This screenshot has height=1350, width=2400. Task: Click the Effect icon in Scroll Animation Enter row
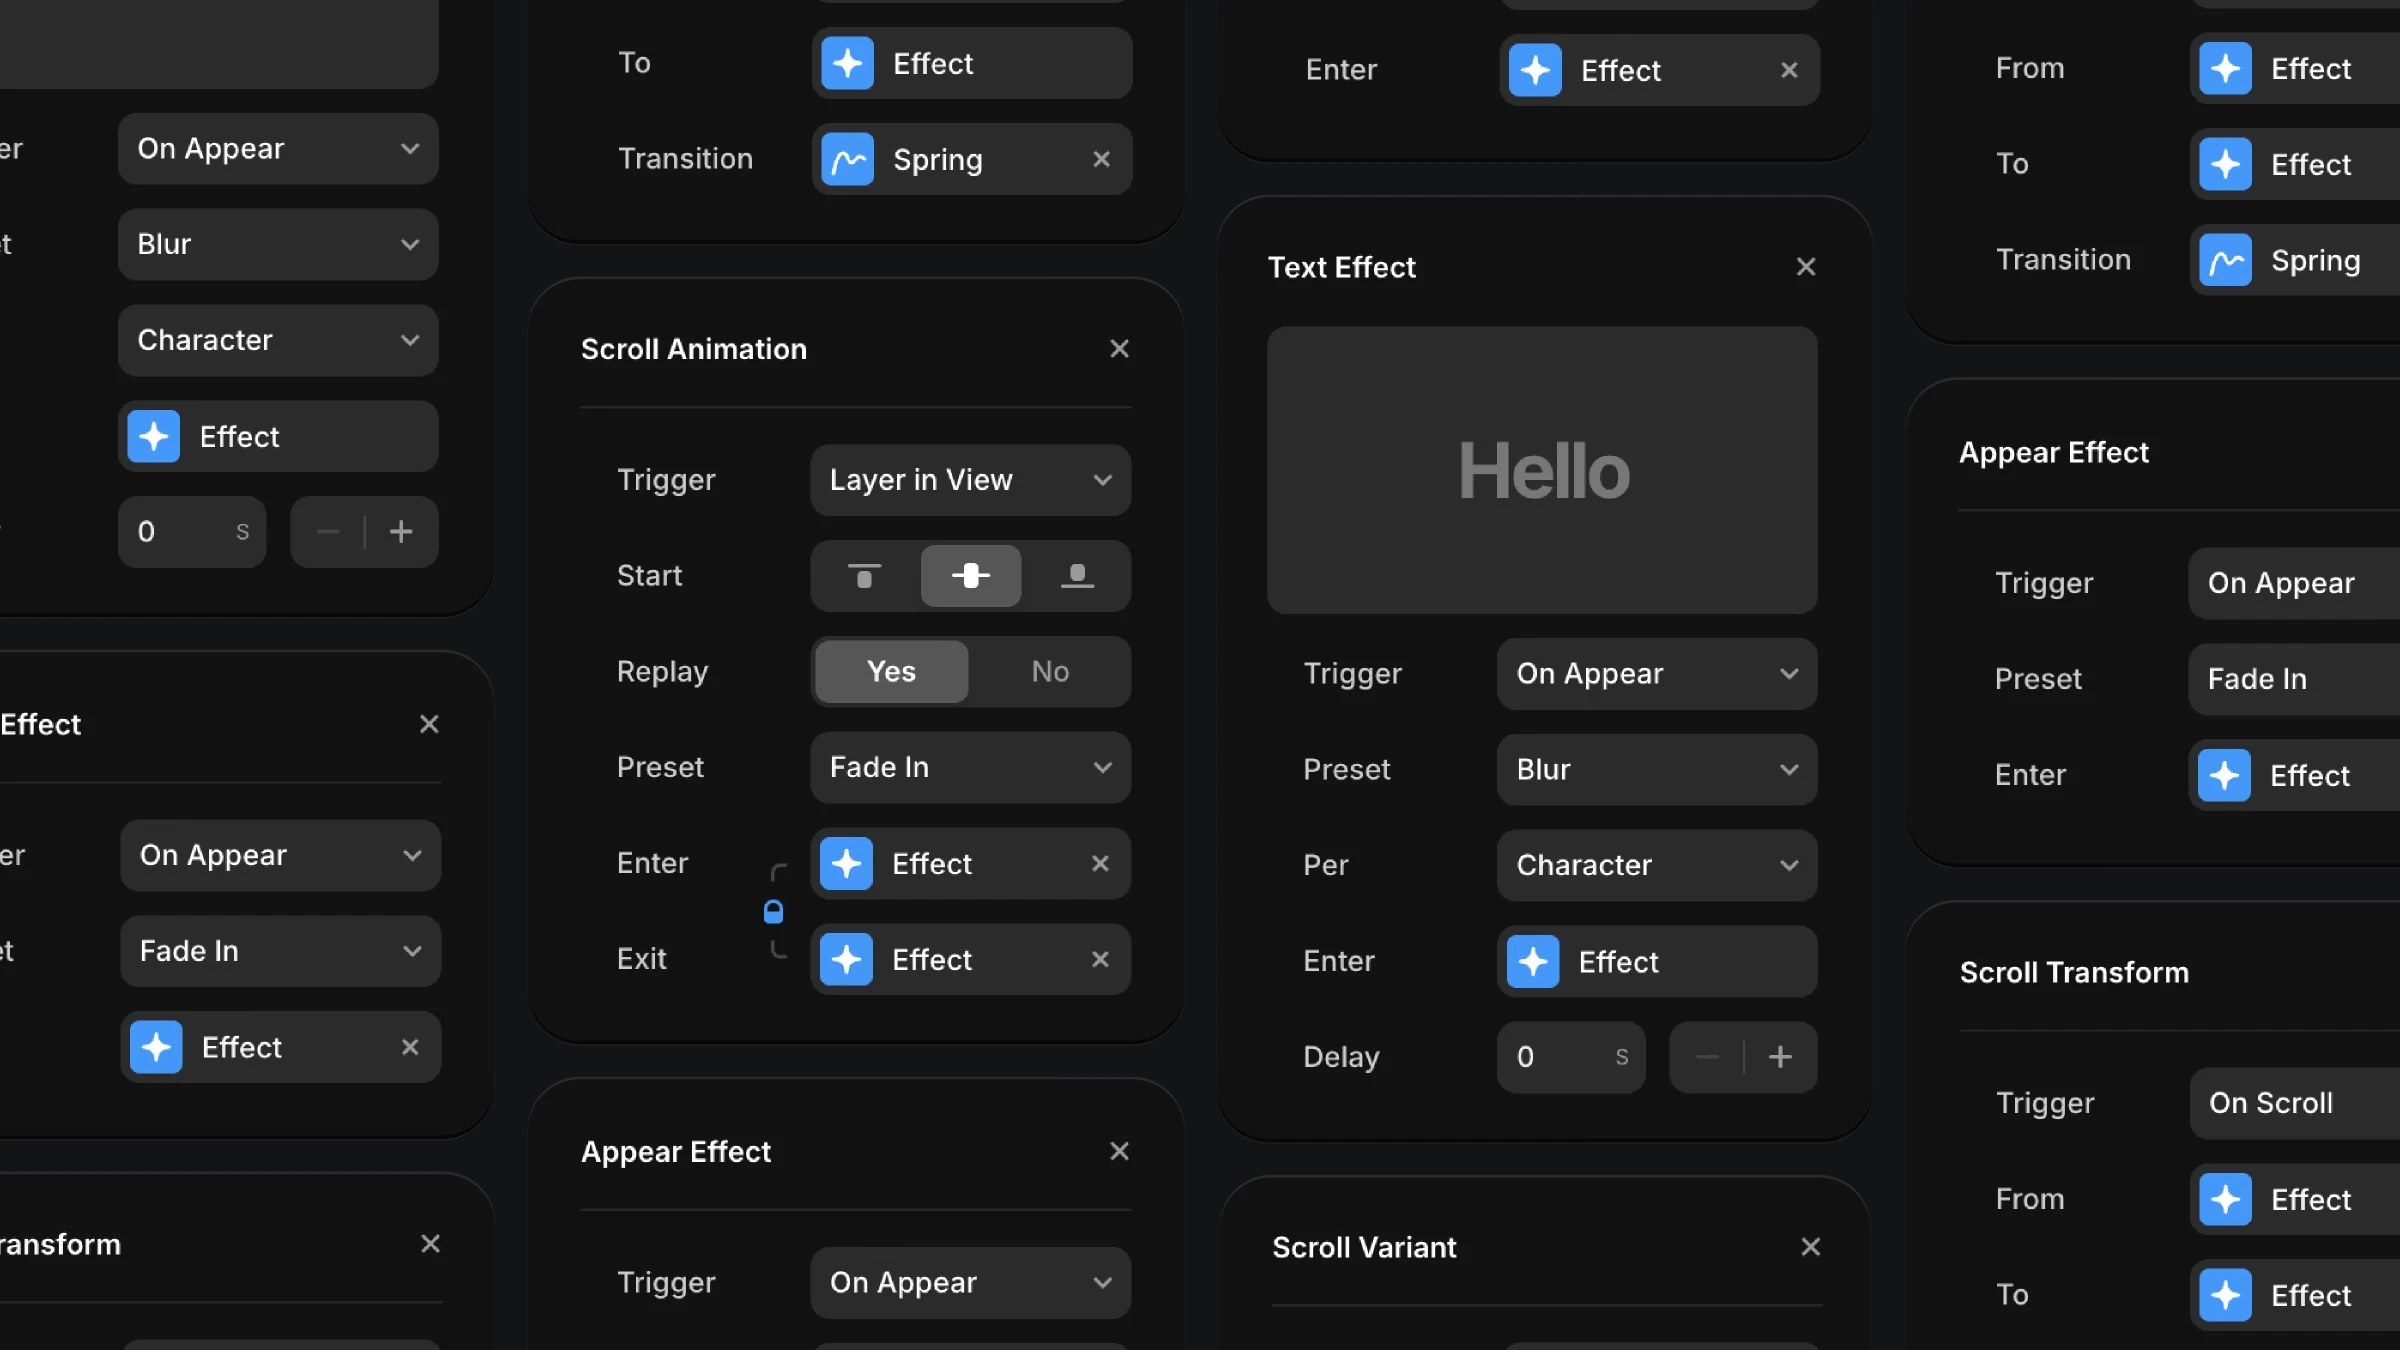coord(848,863)
